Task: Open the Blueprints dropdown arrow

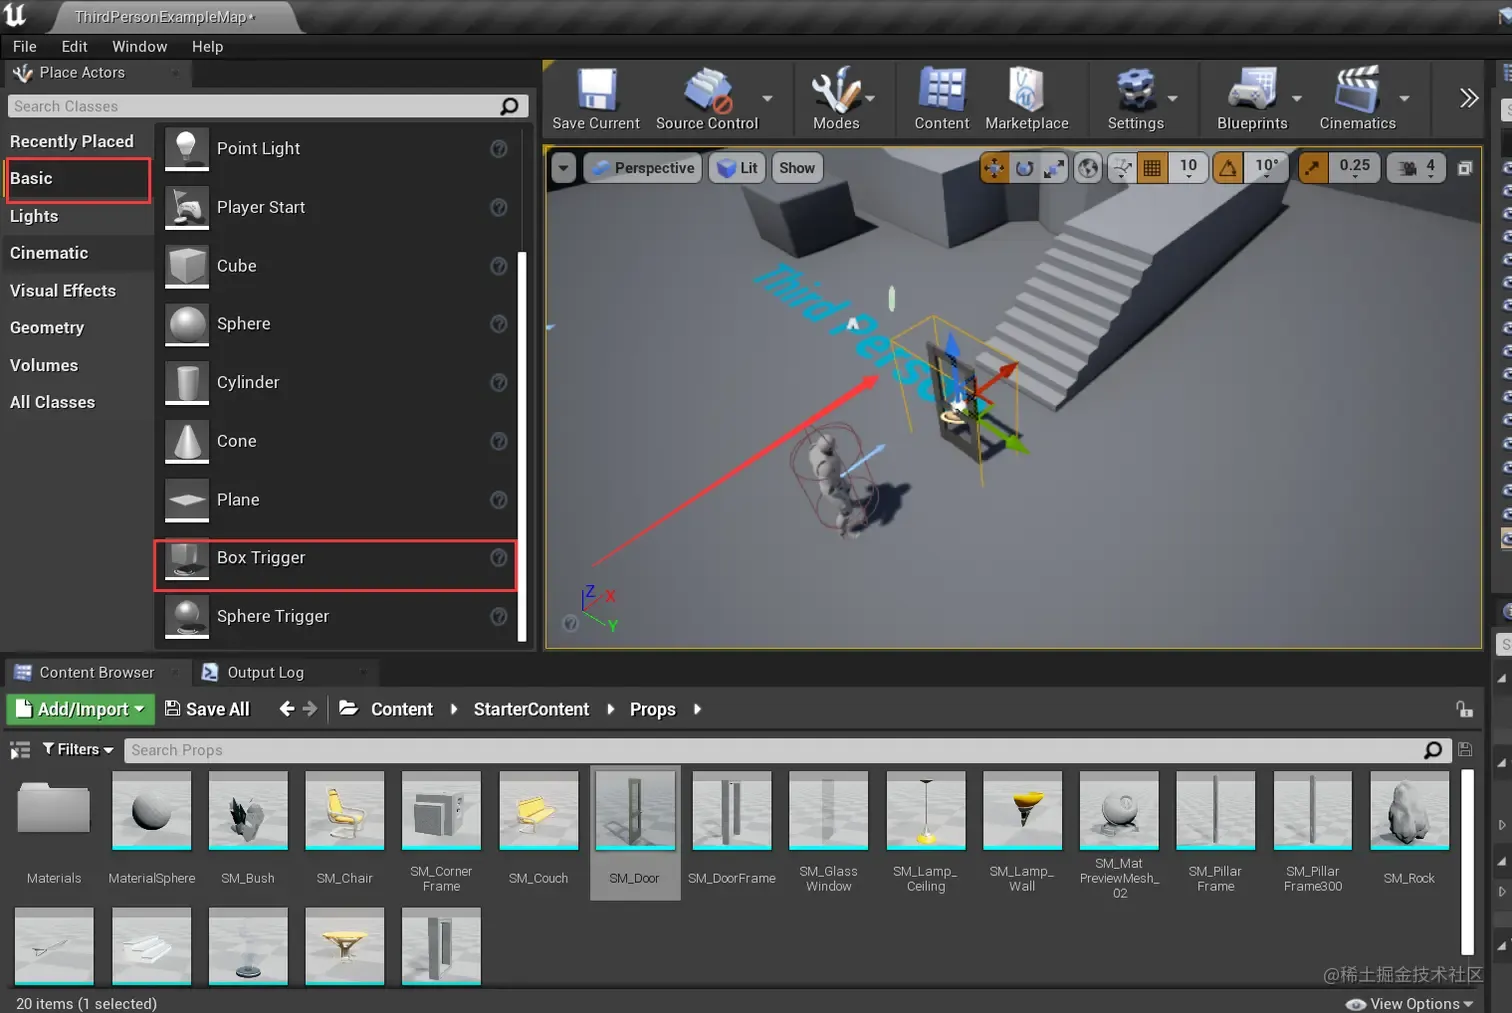Action: click(1297, 98)
